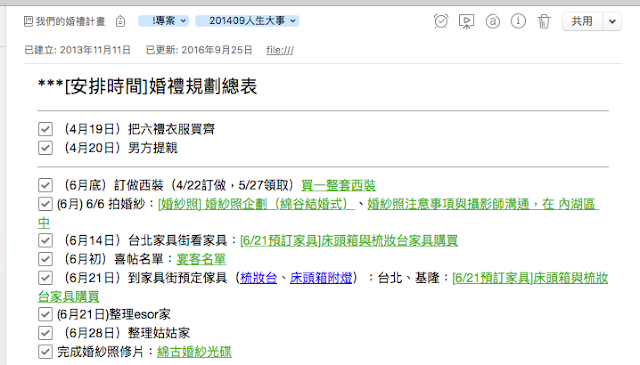Open the blue 床頭箱附燈 link
This screenshot has width=640, height=365.
click(321, 278)
